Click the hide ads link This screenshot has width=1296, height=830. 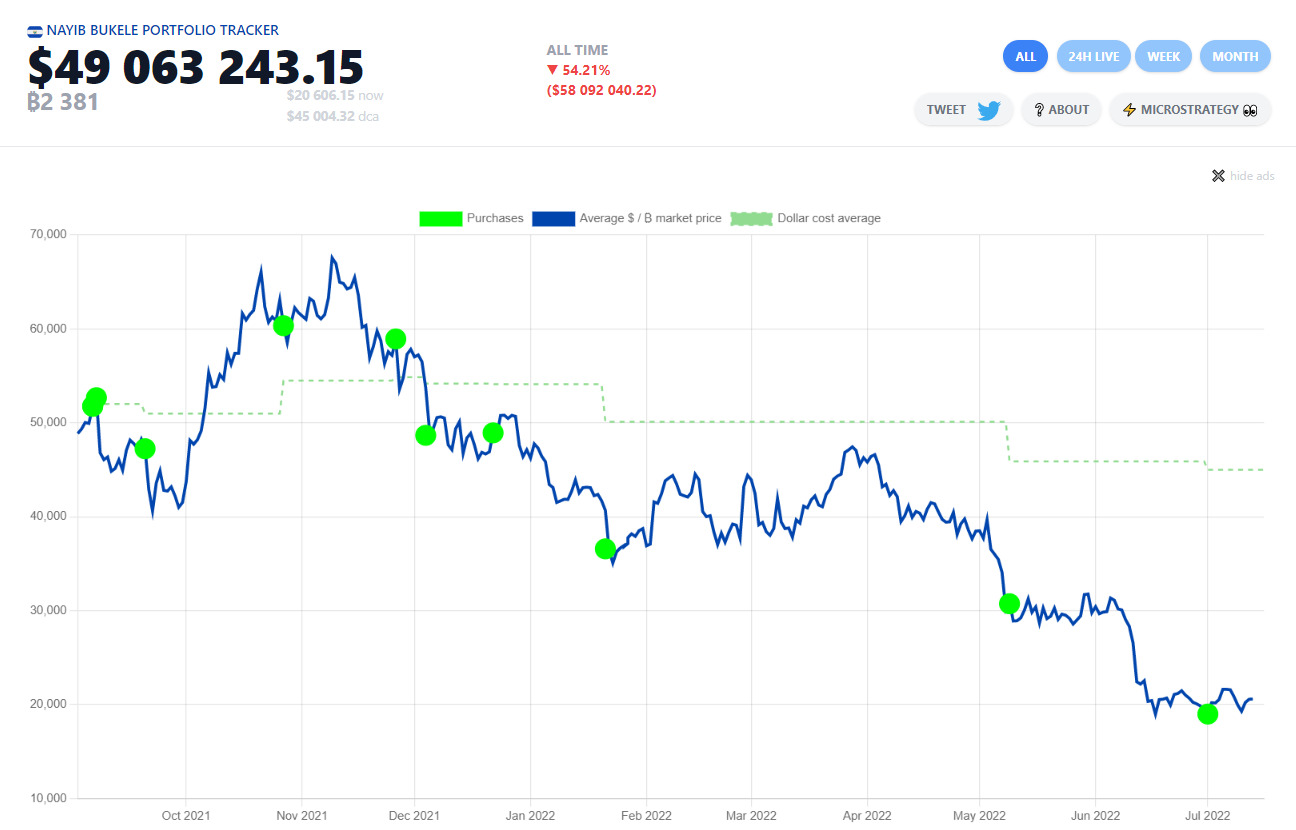[1252, 176]
